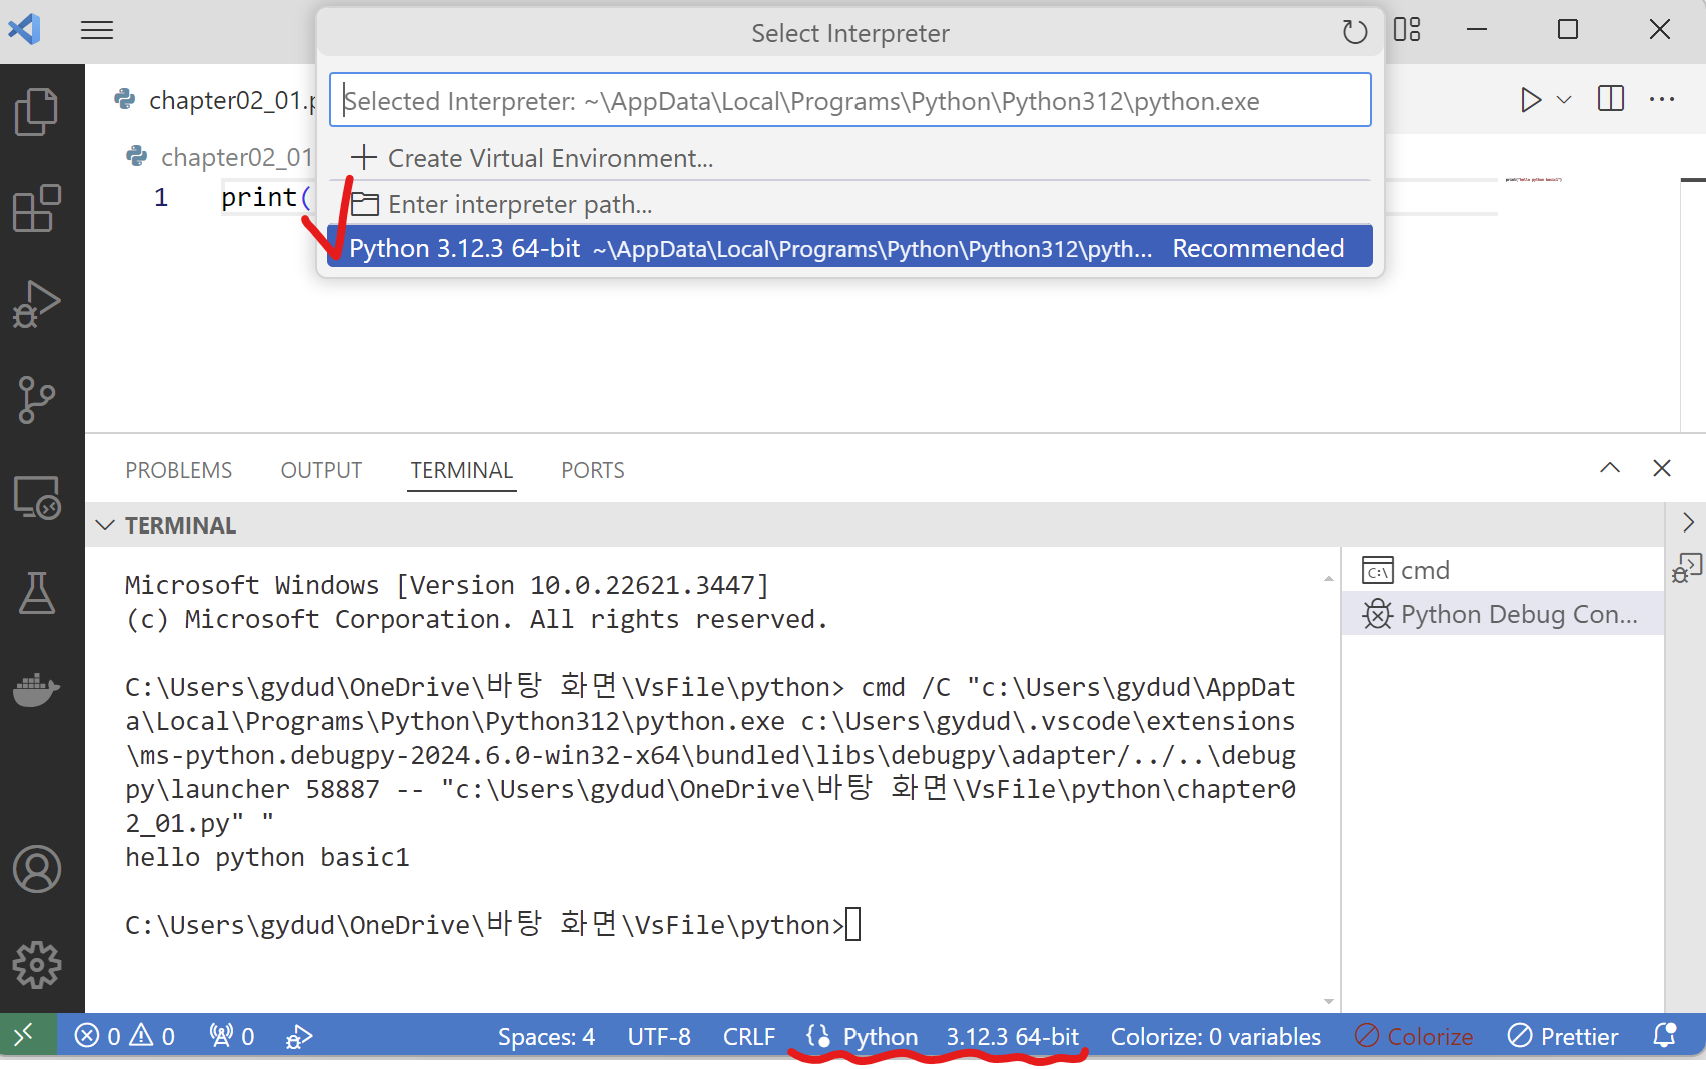Screen dimensions: 1706x1069
Task: Open the Testing flask view
Action: click(x=37, y=593)
